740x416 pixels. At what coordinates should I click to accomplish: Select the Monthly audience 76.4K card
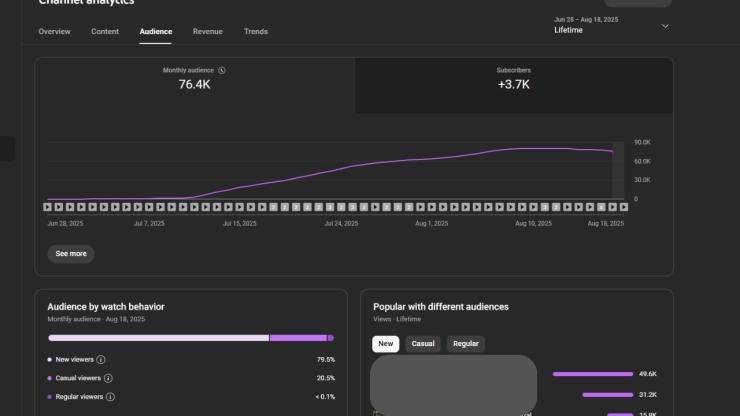(x=194, y=85)
